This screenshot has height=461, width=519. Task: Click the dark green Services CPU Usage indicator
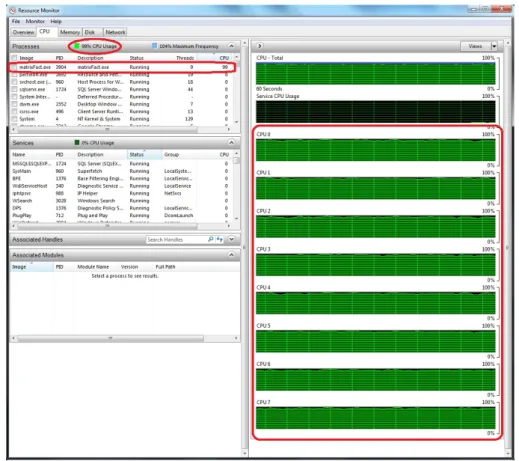point(77,143)
